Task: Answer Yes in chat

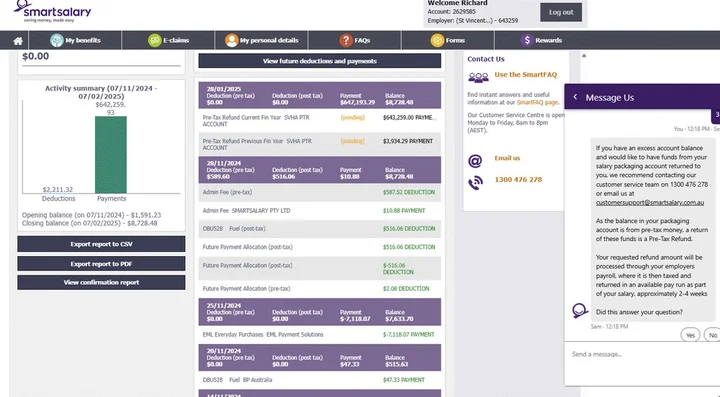Action: tap(690, 335)
